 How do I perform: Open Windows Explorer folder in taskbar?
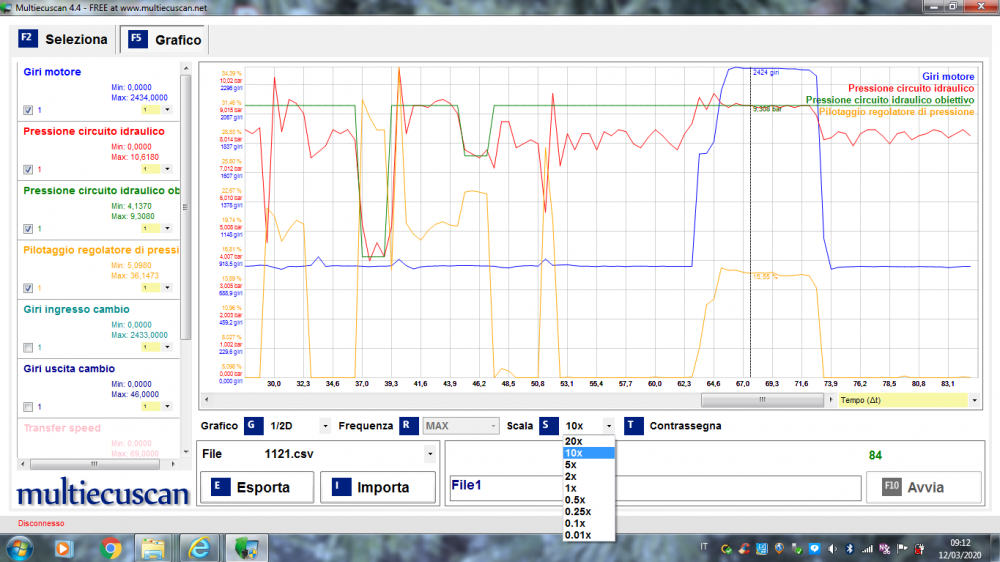coord(154,547)
